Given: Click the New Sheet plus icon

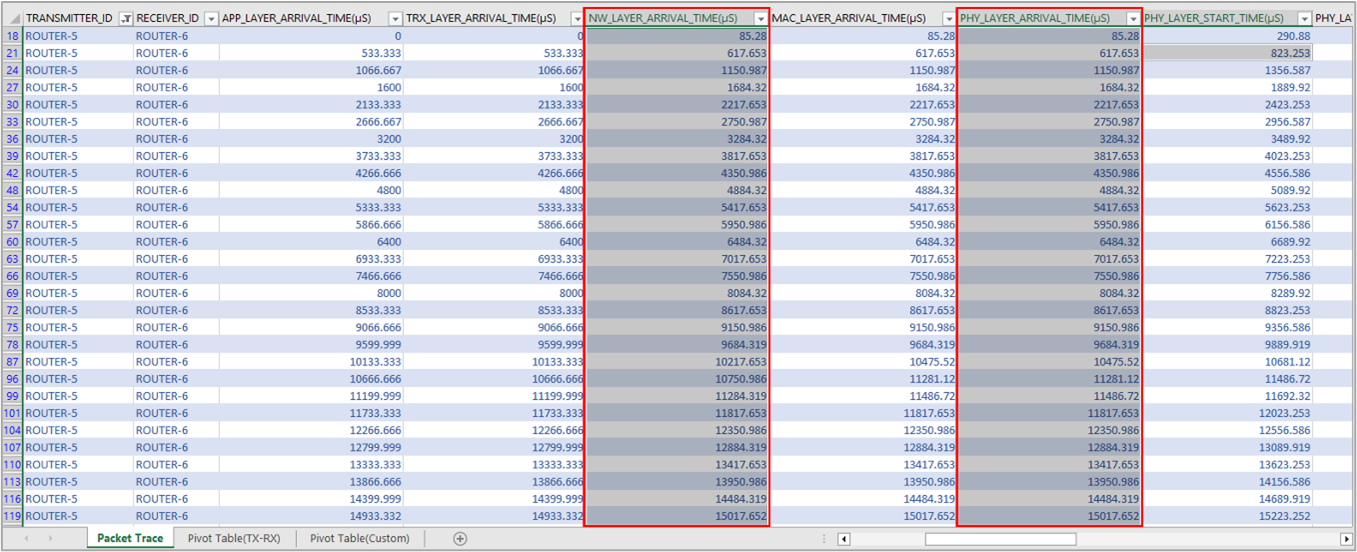Looking at the screenshot, I should (460, 539).
